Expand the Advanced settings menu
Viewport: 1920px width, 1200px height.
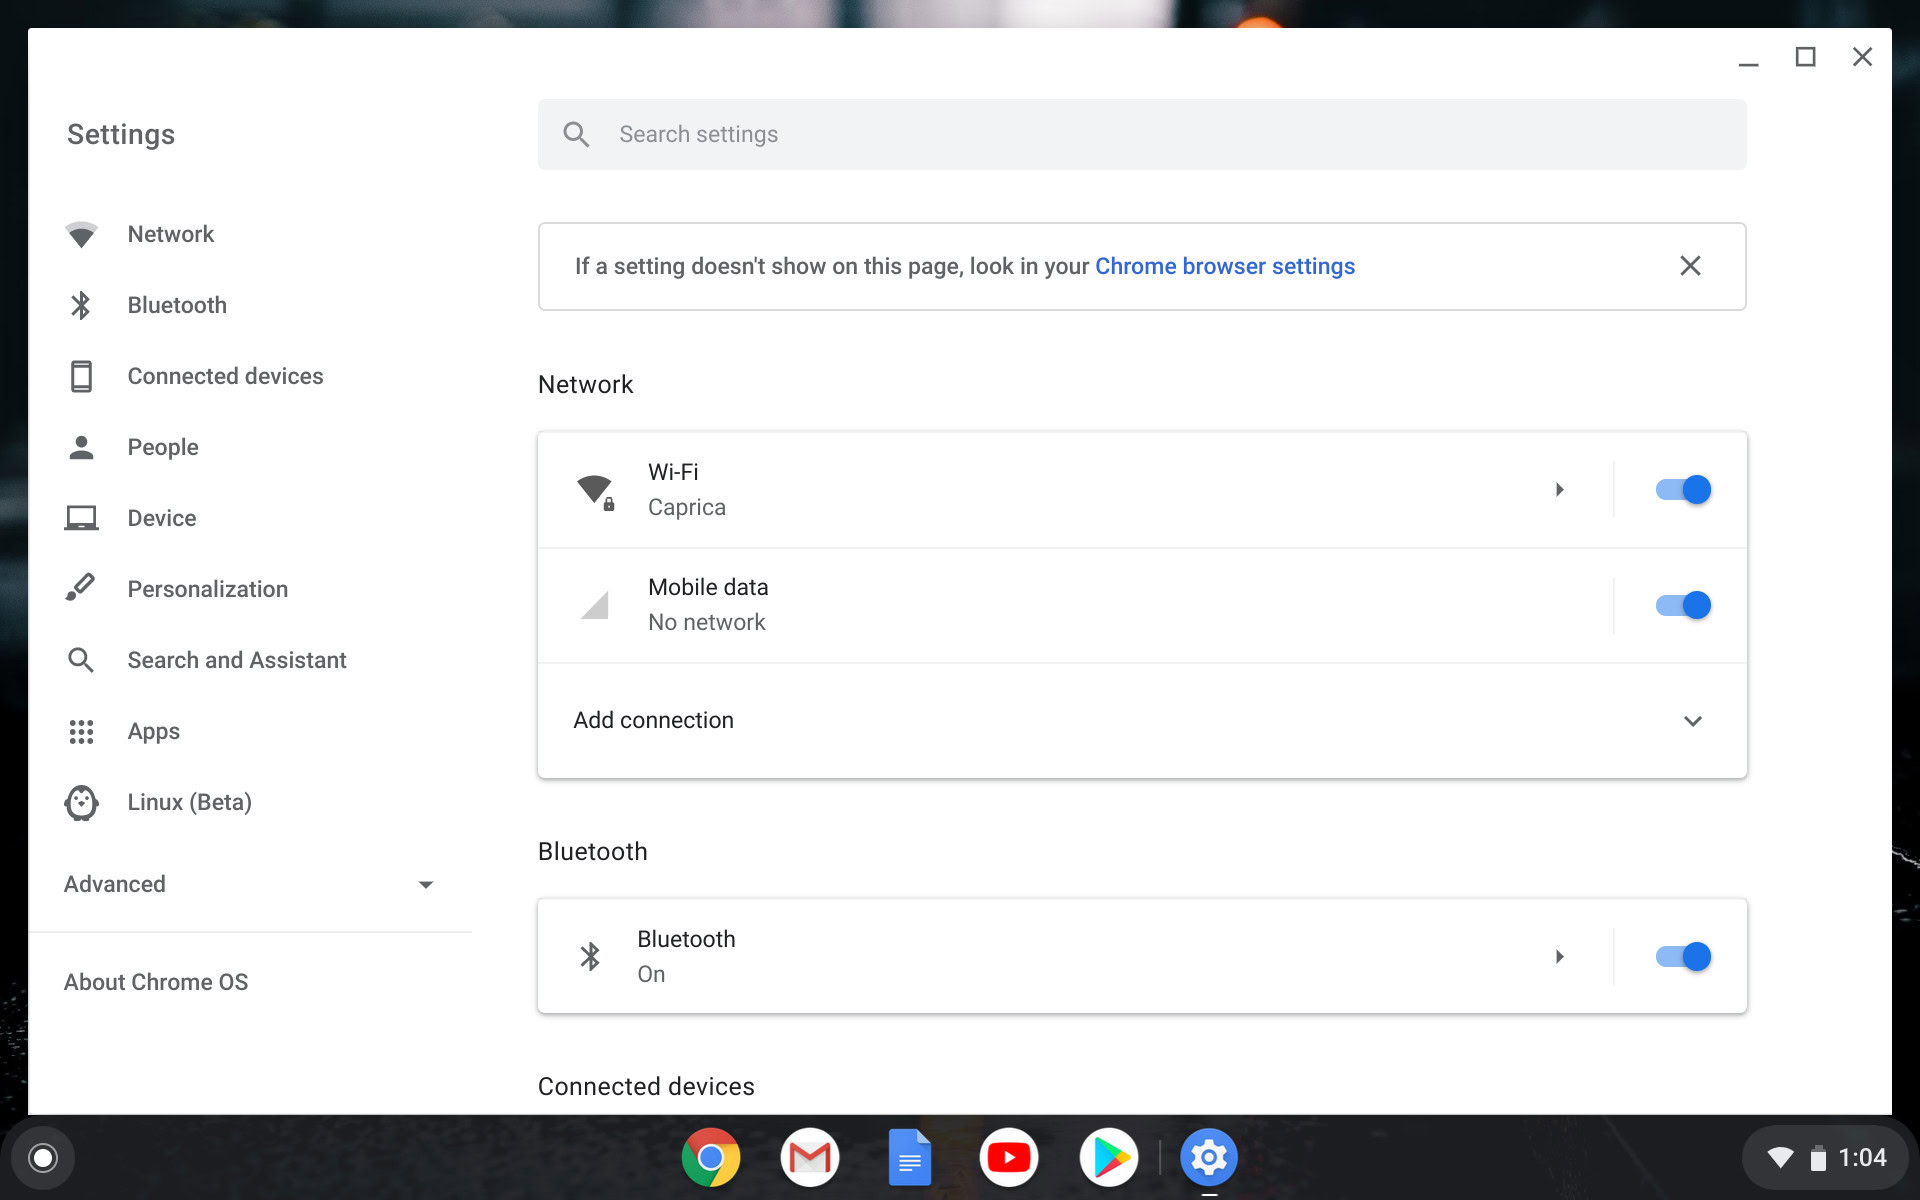pos(425,884)
